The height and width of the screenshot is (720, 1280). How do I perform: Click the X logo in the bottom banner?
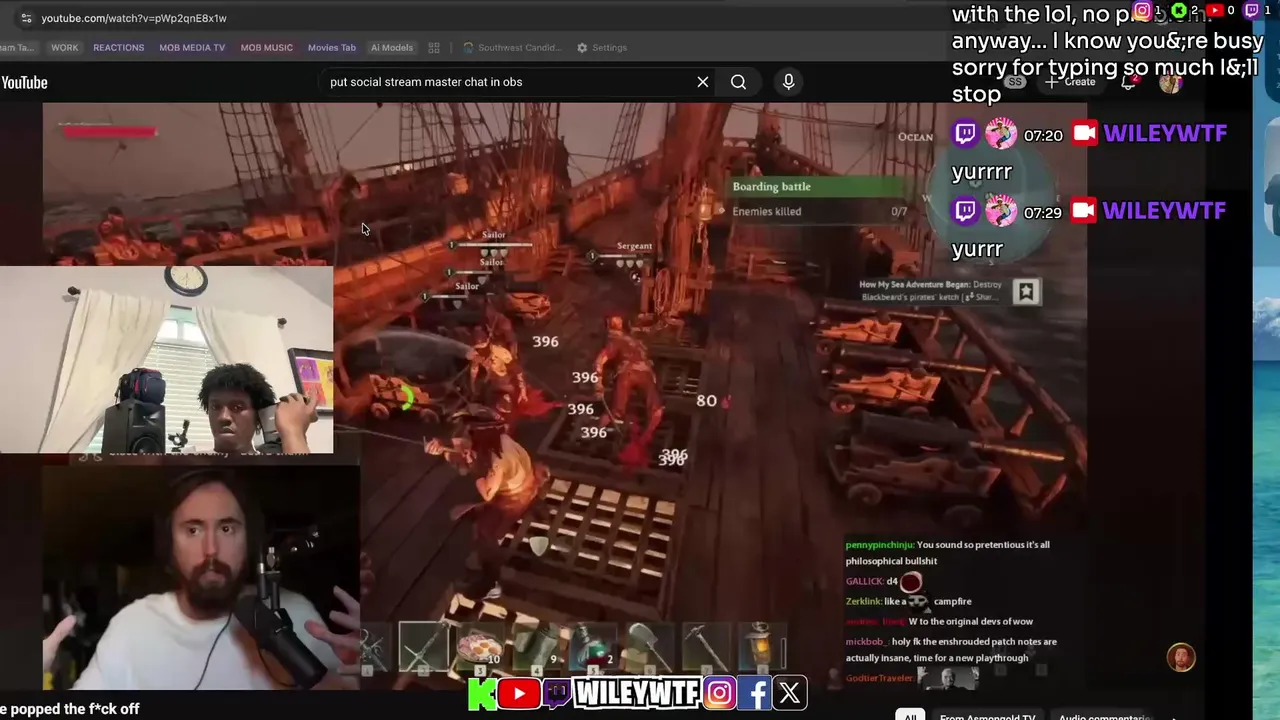coord(790,692)
